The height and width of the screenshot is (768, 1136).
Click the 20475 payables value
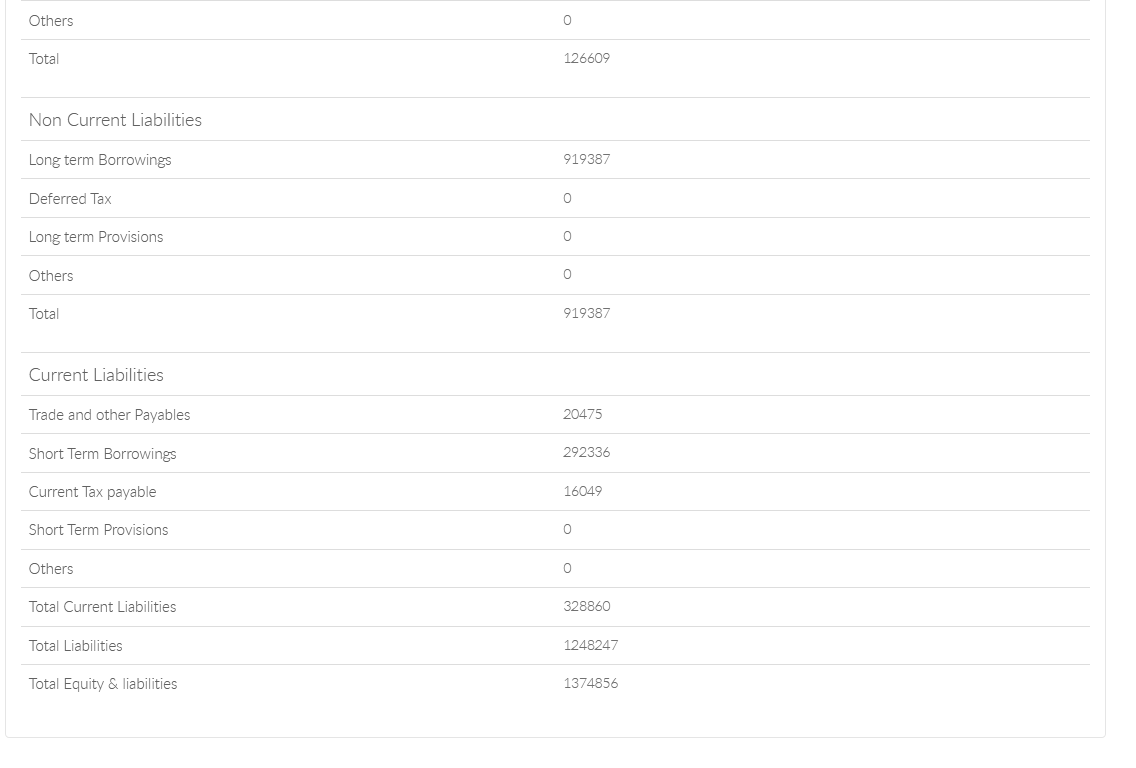coord(582,414)
